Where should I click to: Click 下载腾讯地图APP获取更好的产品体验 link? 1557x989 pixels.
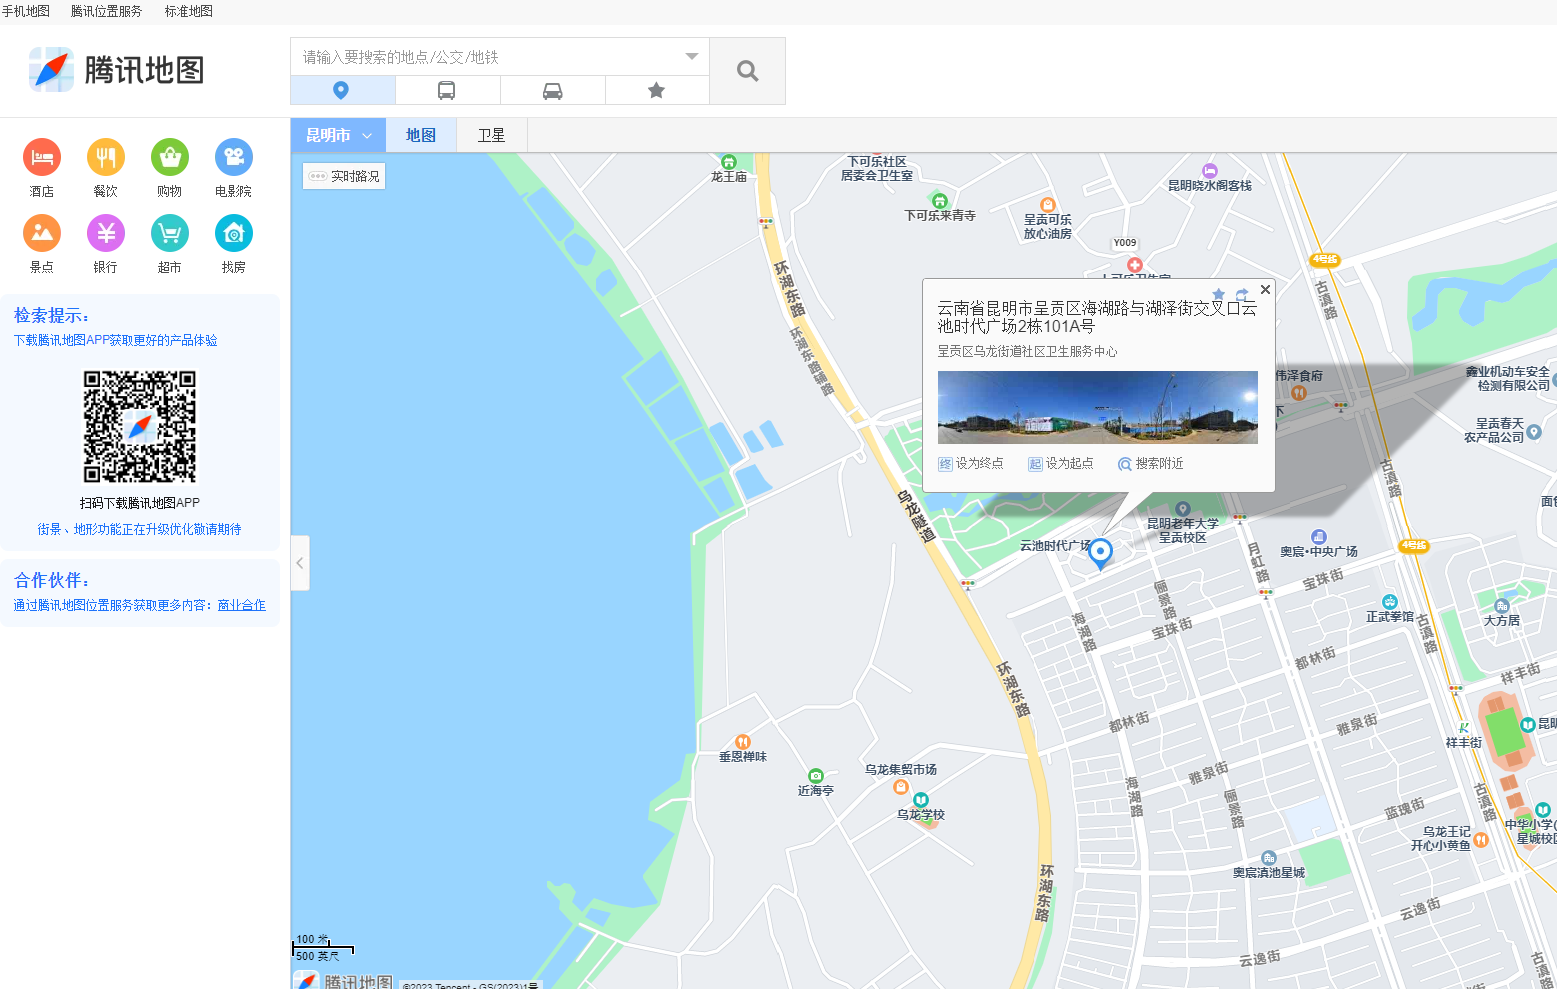point(116,340)
